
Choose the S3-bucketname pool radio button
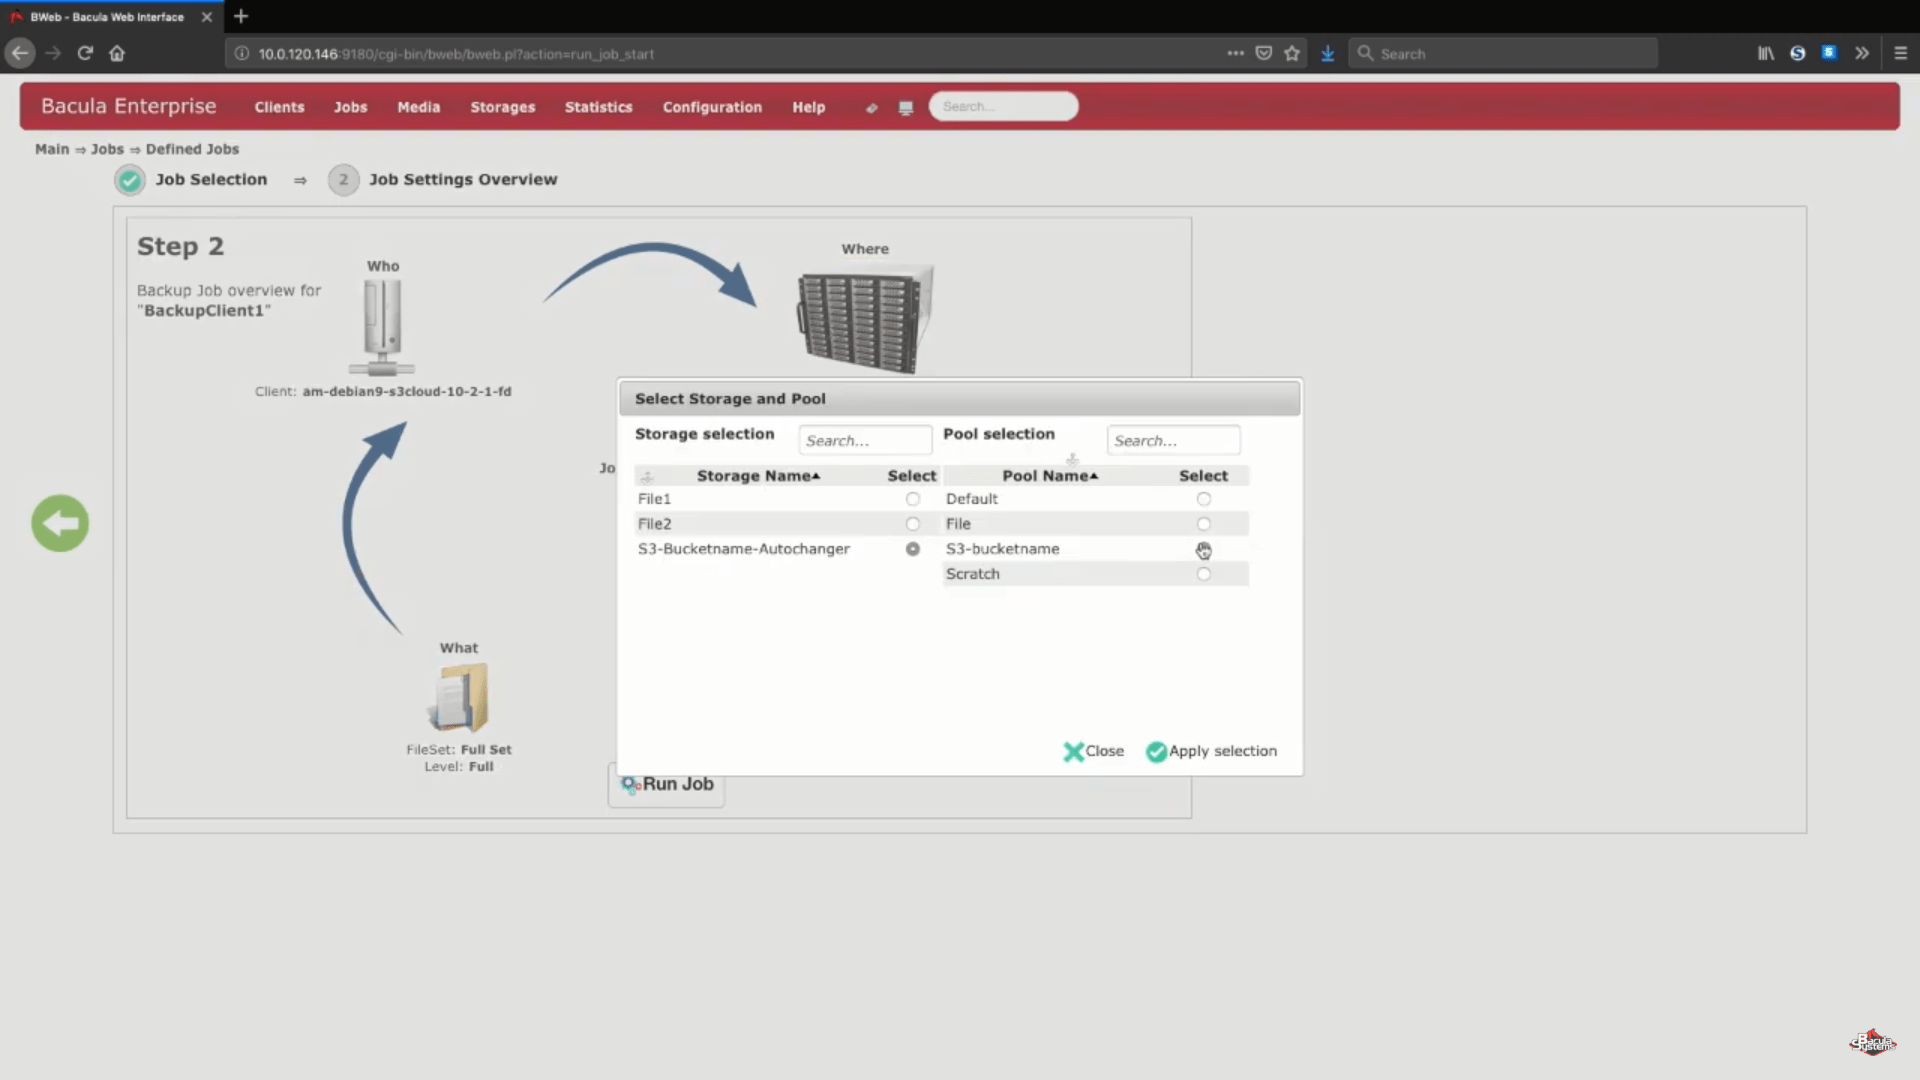[1203, 549]
